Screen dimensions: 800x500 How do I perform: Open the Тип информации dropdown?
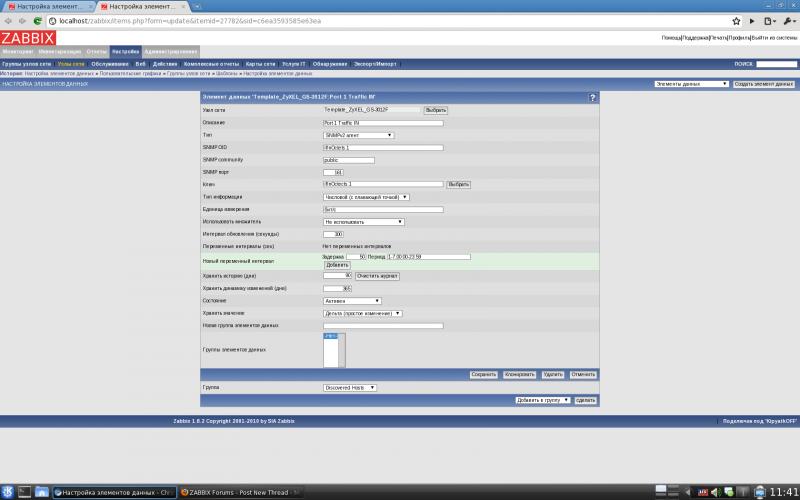point(368,197)
